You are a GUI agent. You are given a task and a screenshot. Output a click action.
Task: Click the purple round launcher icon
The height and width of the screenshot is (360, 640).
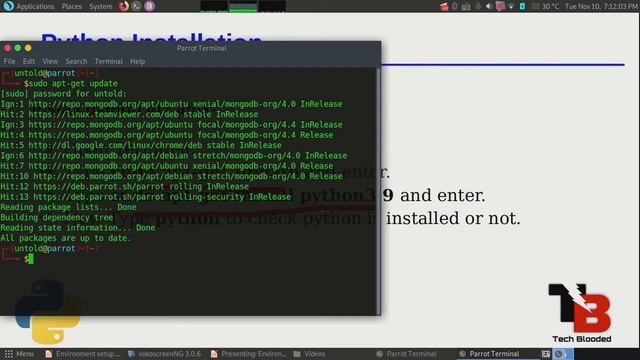[x=149, y=6]
